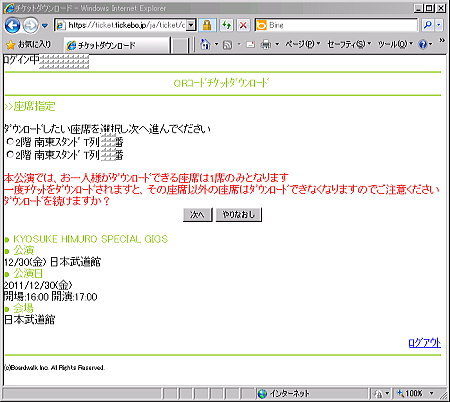Select the first 2階 南東スタンド T列 seat radio
450x402 pixels.
[10, 142]
